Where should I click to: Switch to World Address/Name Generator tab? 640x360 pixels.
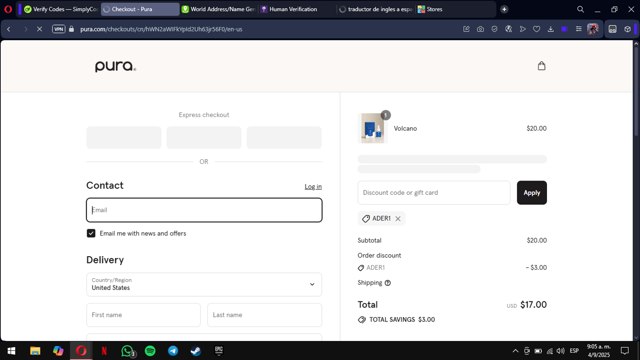(218, 9)
